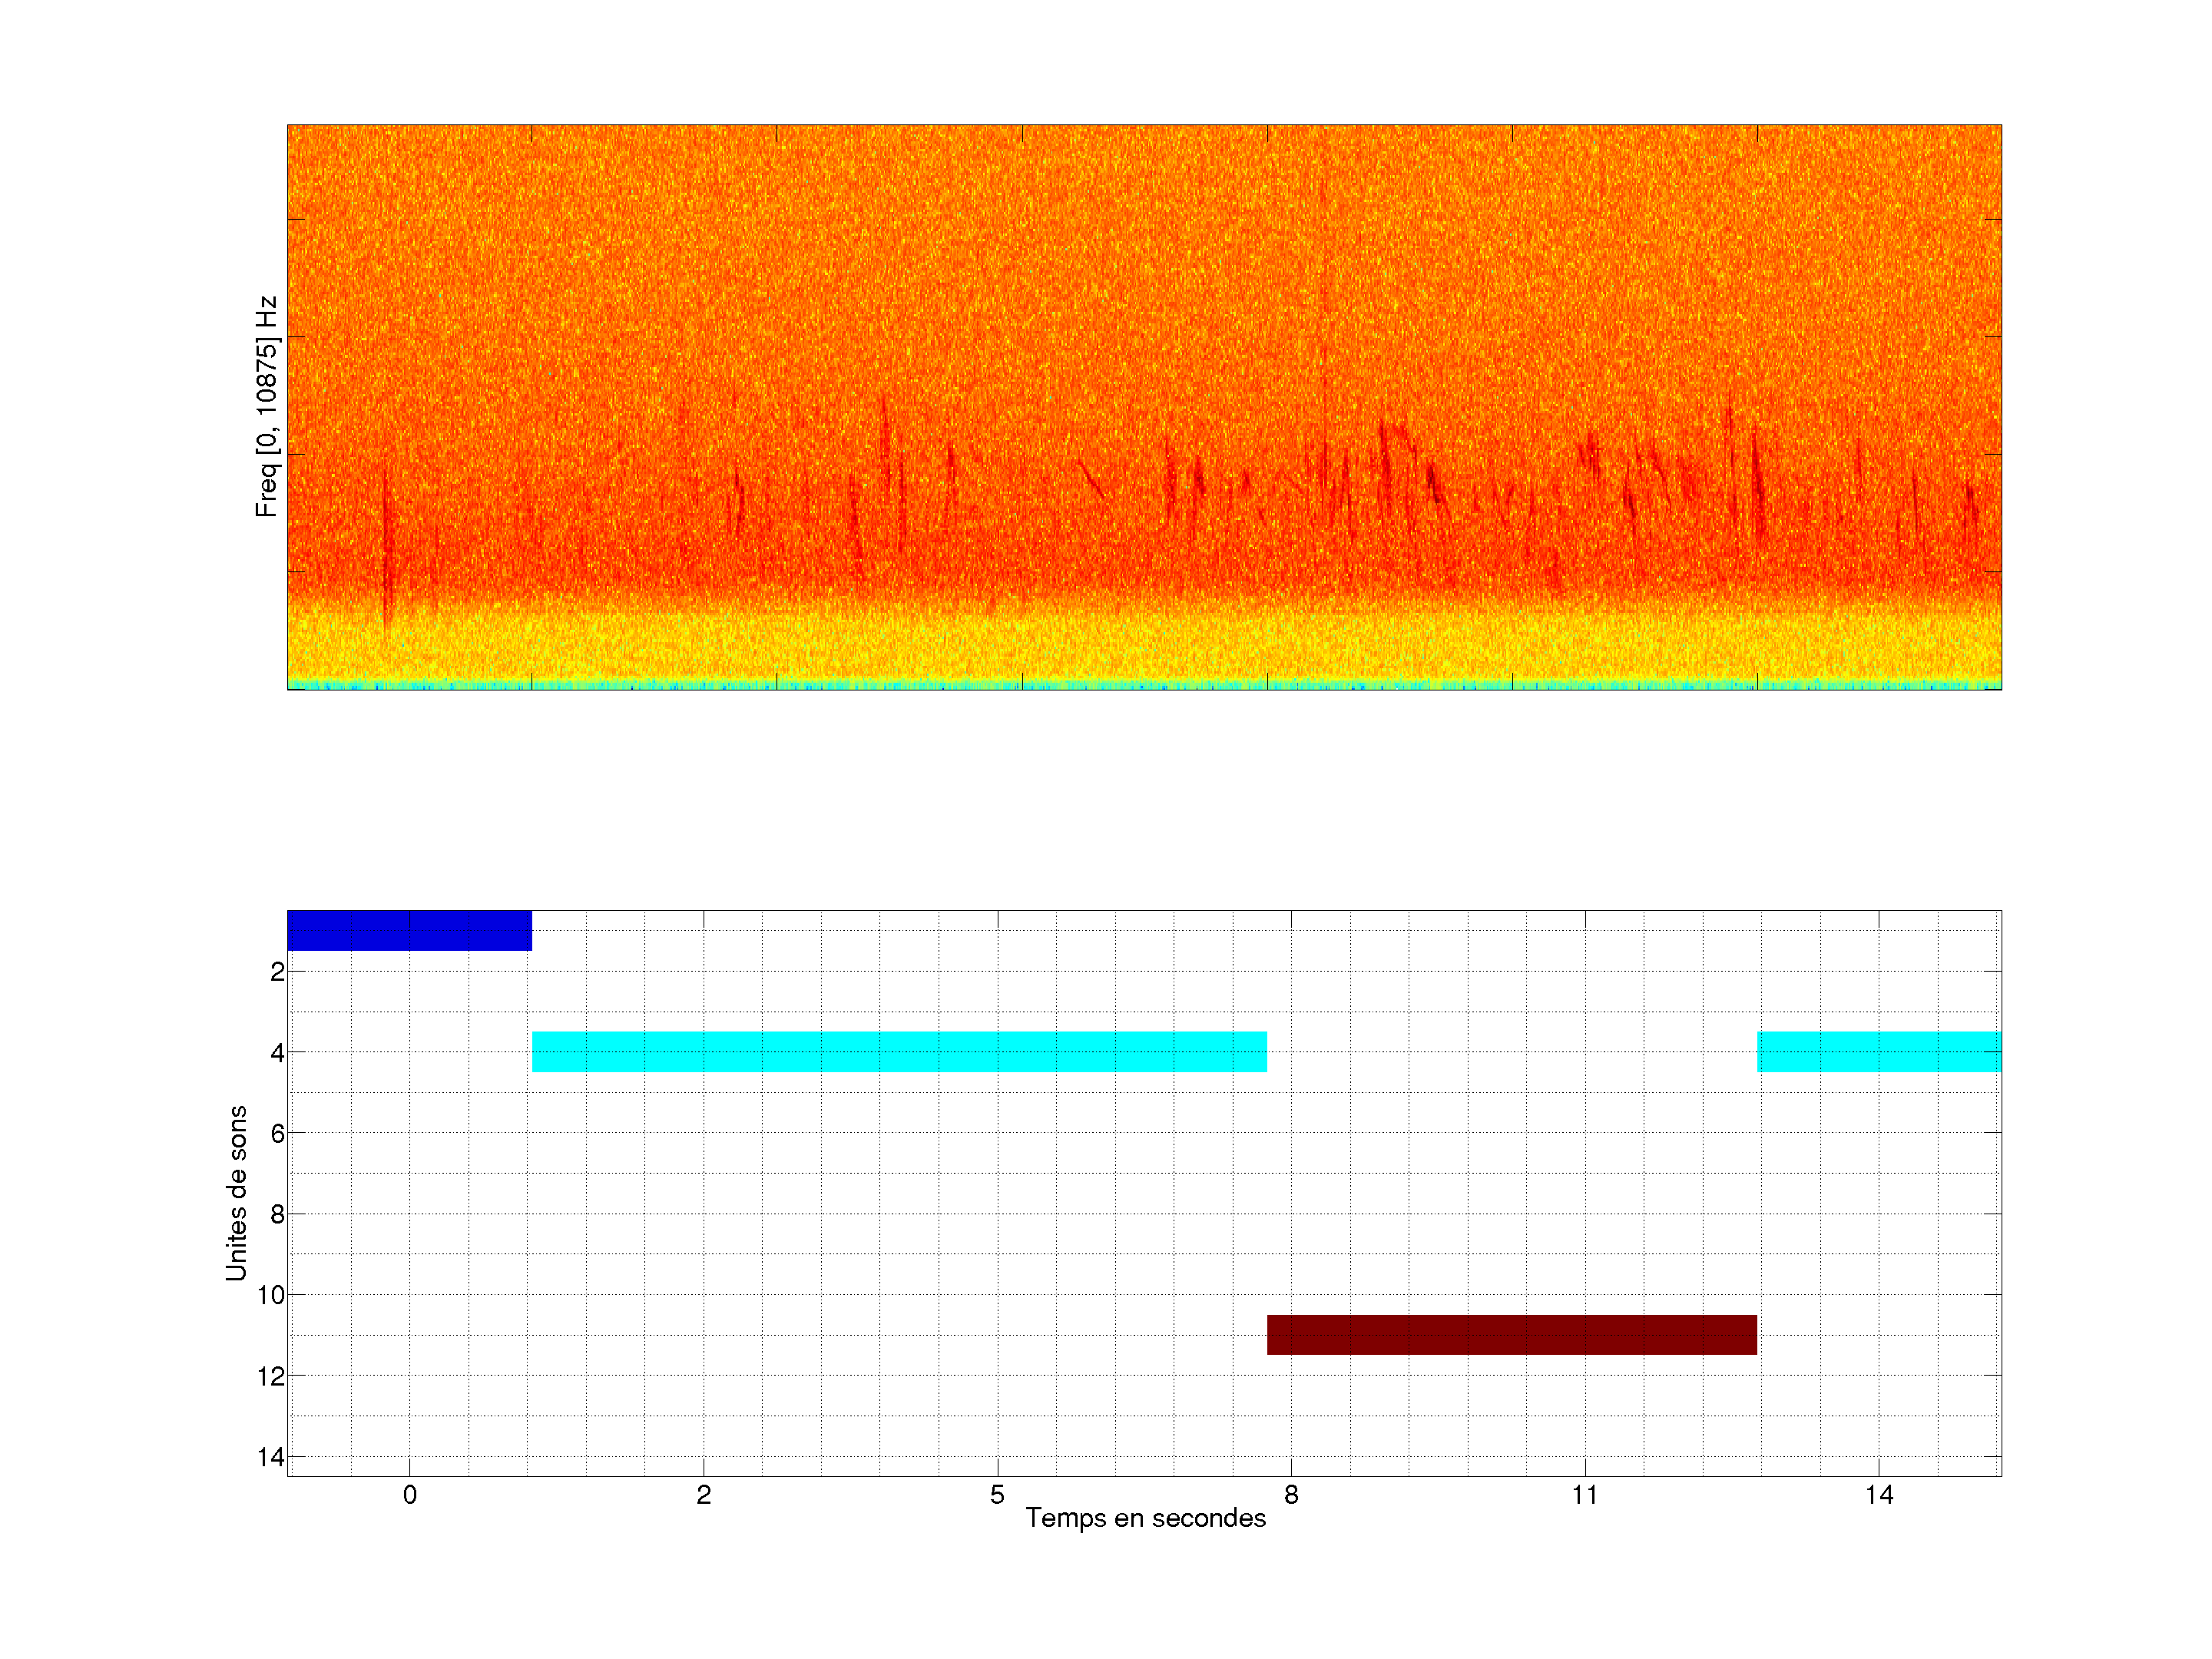Click x-axis tick label 11
Screen dimensions: 2212x1659
click(x=1584, y=1495)
